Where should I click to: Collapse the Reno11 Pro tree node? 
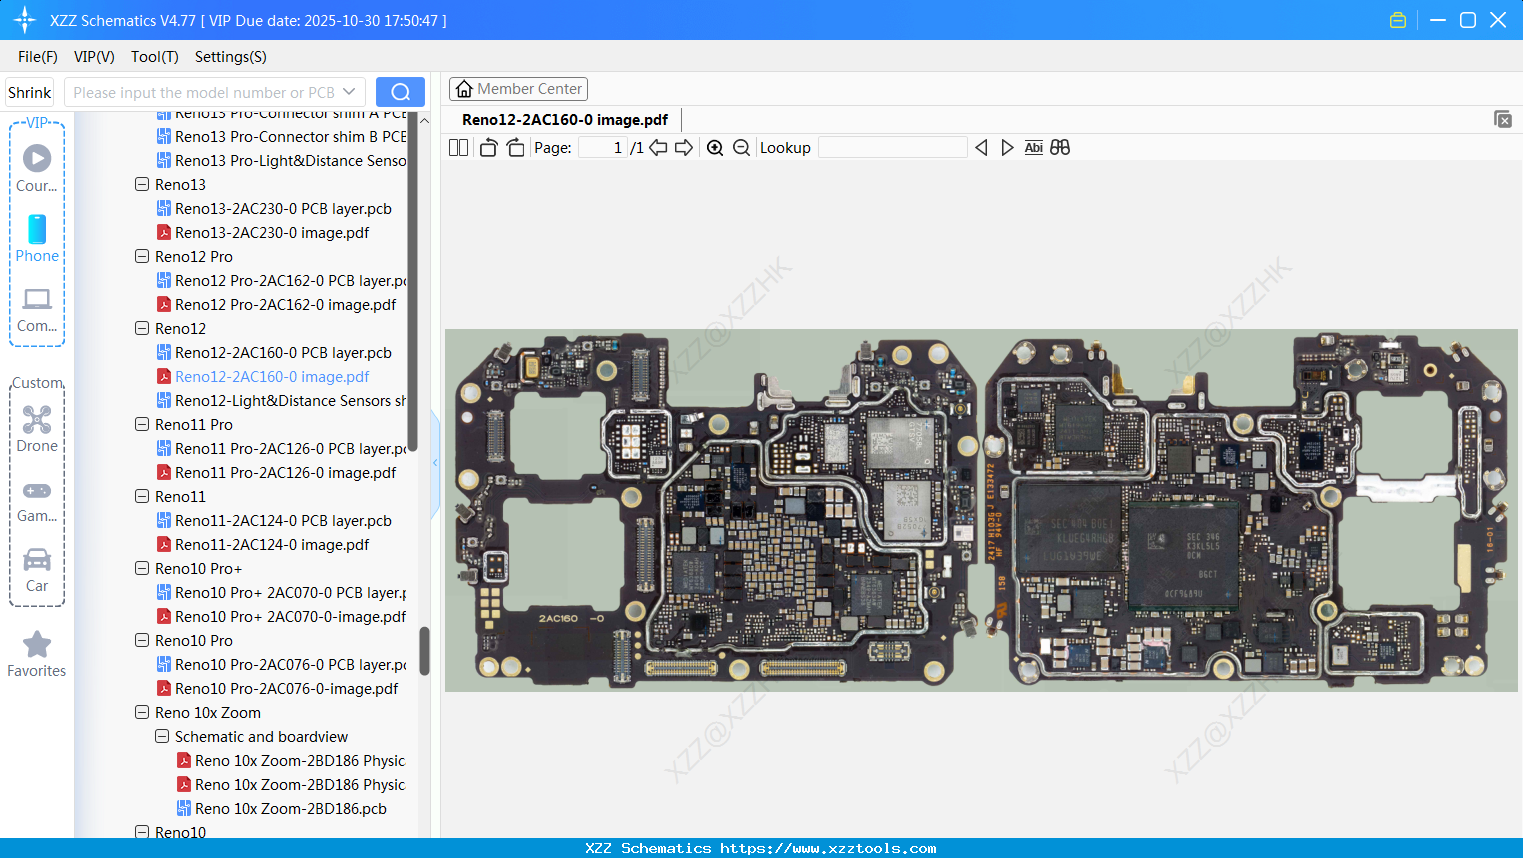142,424
